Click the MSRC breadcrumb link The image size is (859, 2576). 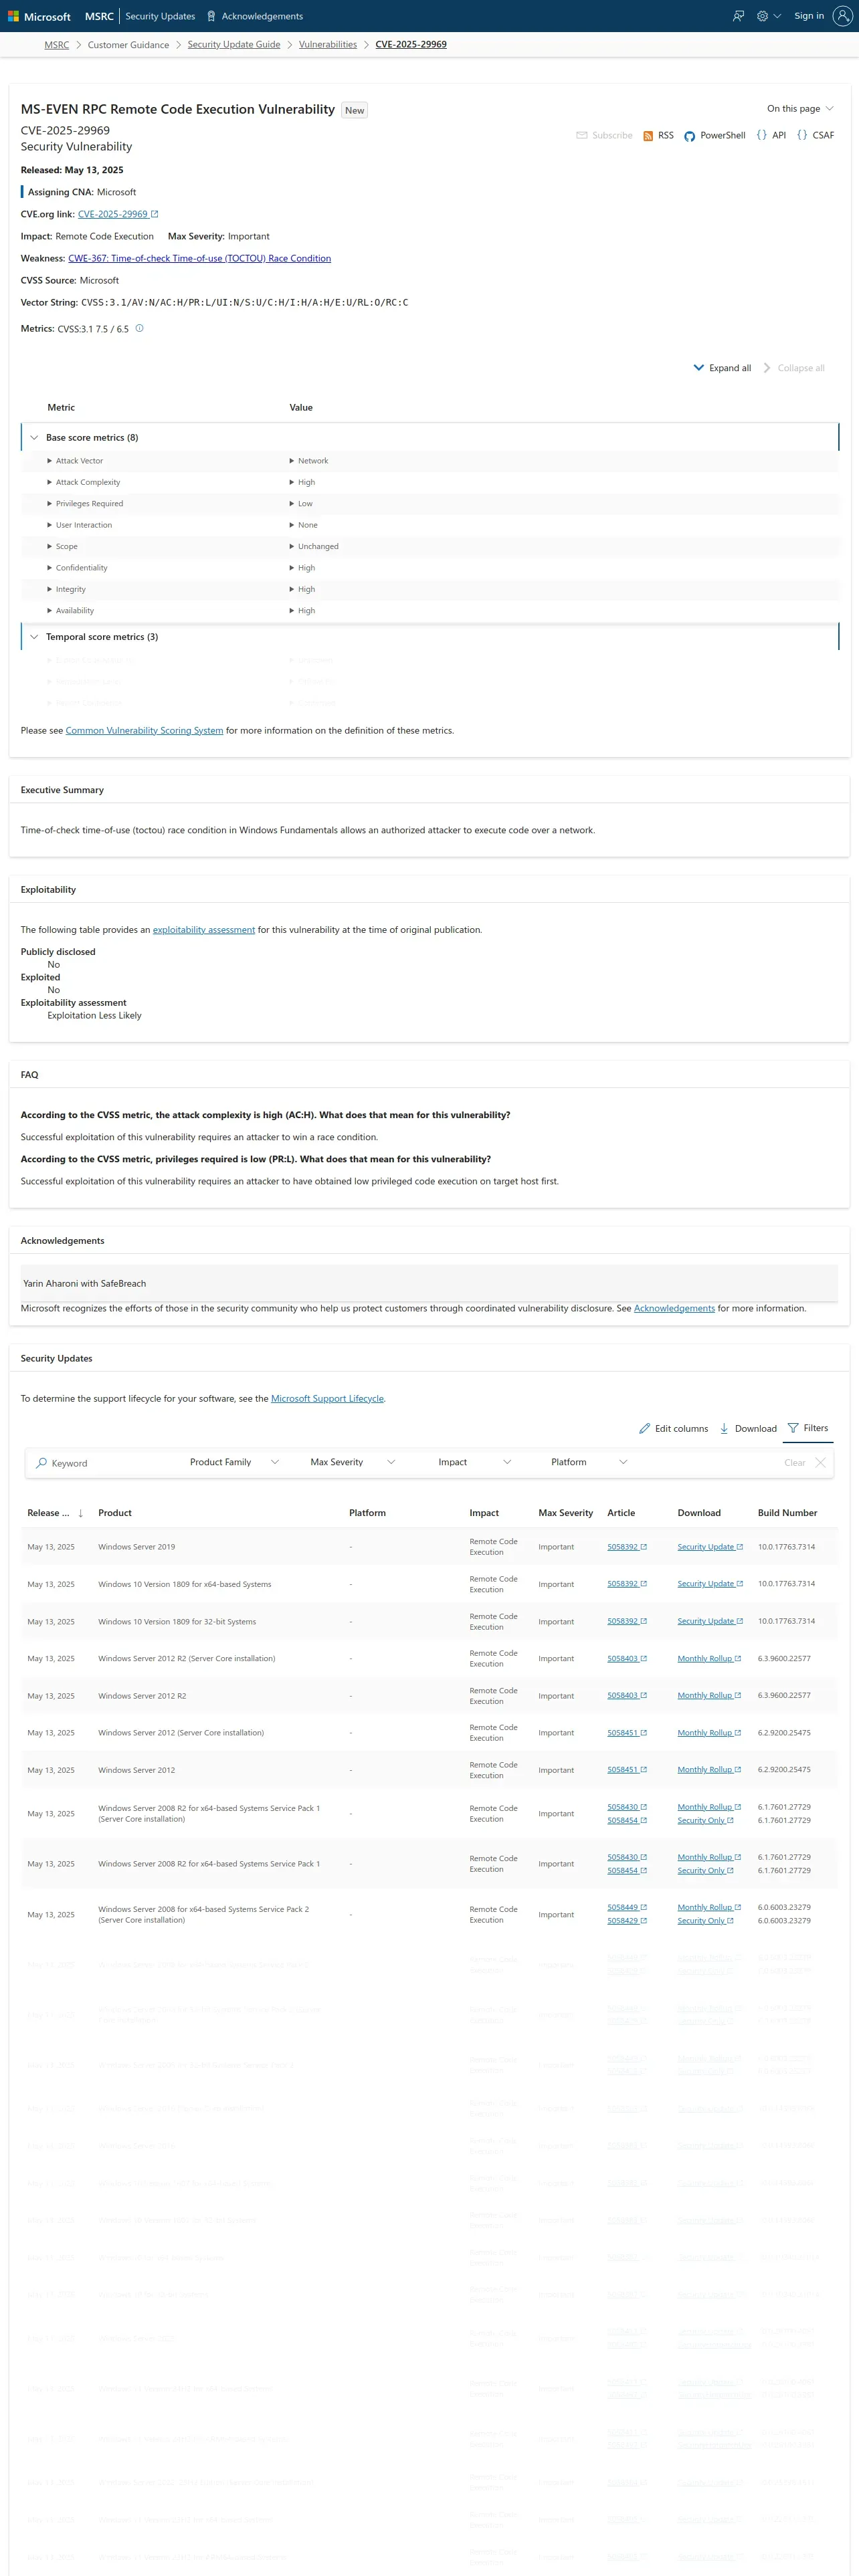[x=57, y=45]
